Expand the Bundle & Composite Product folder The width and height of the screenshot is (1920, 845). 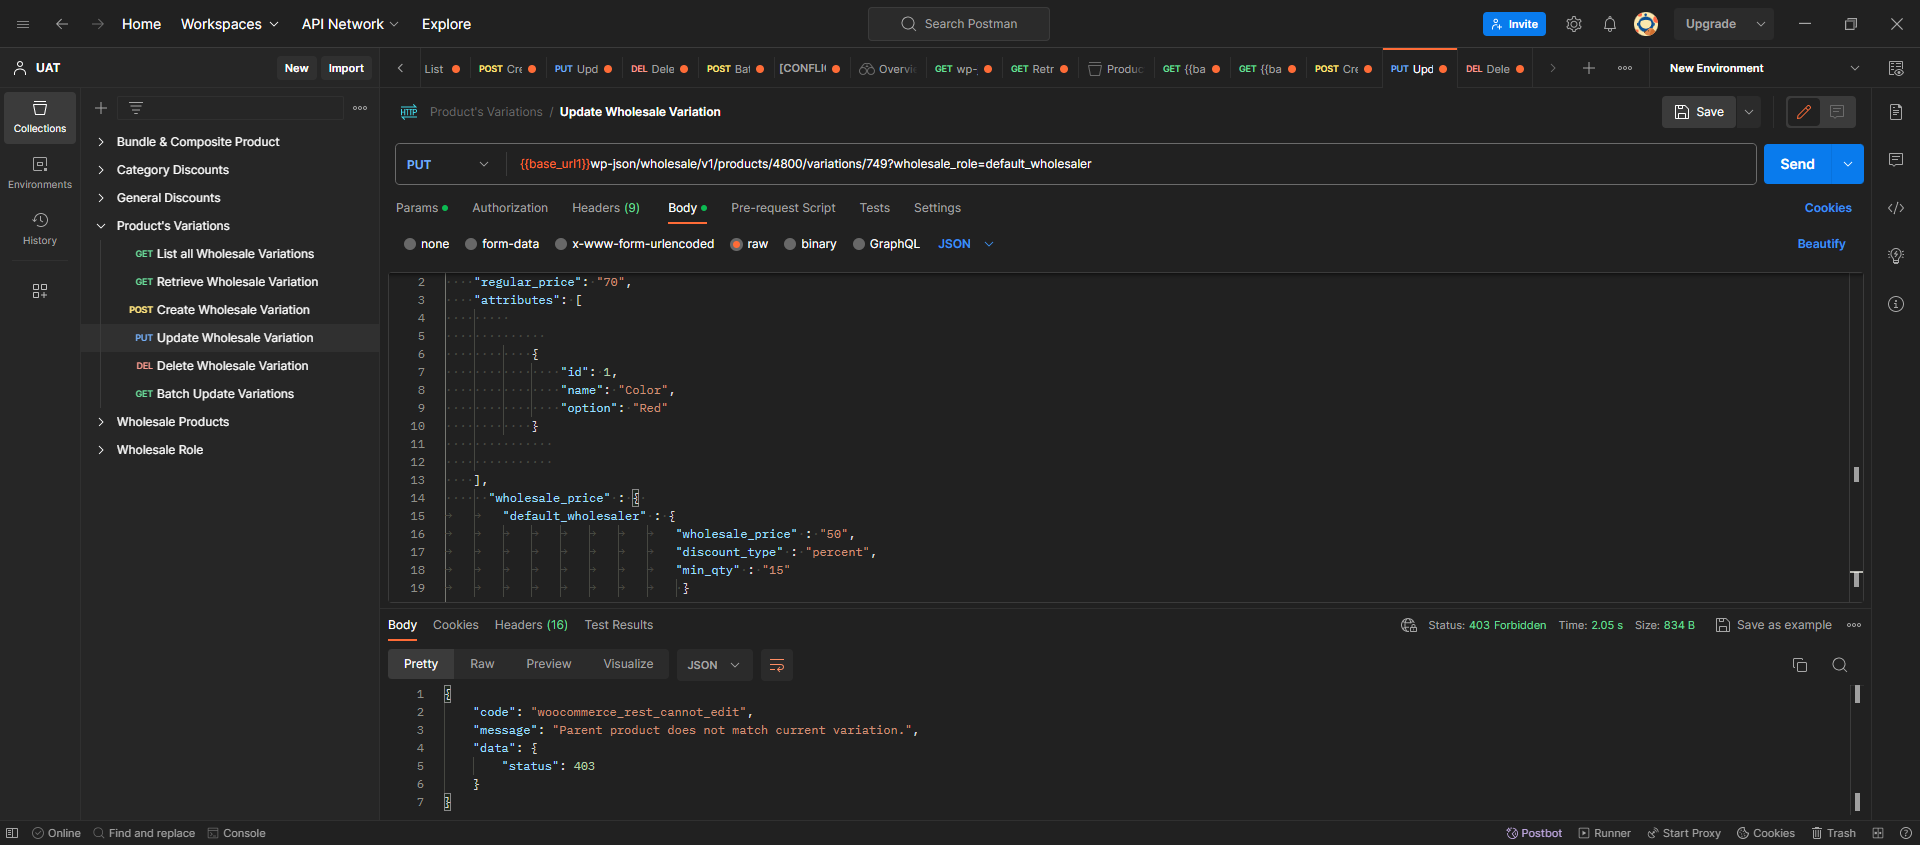coord(101,142)
